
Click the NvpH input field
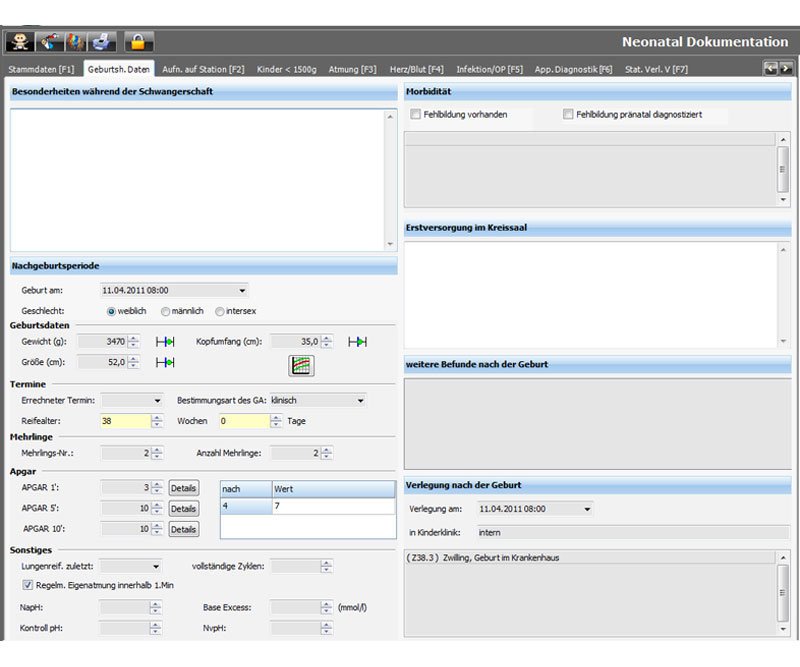[296, 628]
